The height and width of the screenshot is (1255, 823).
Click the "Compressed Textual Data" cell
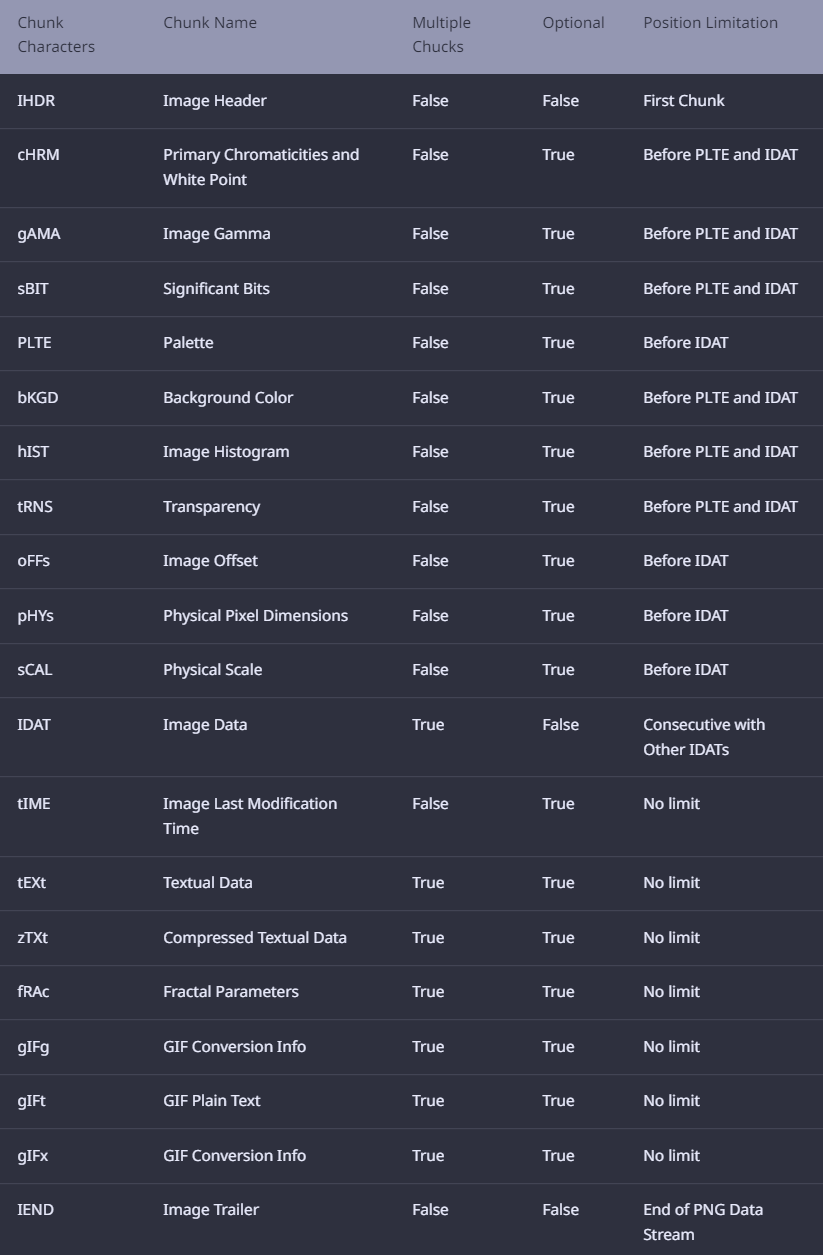click(x=255, y=938)
